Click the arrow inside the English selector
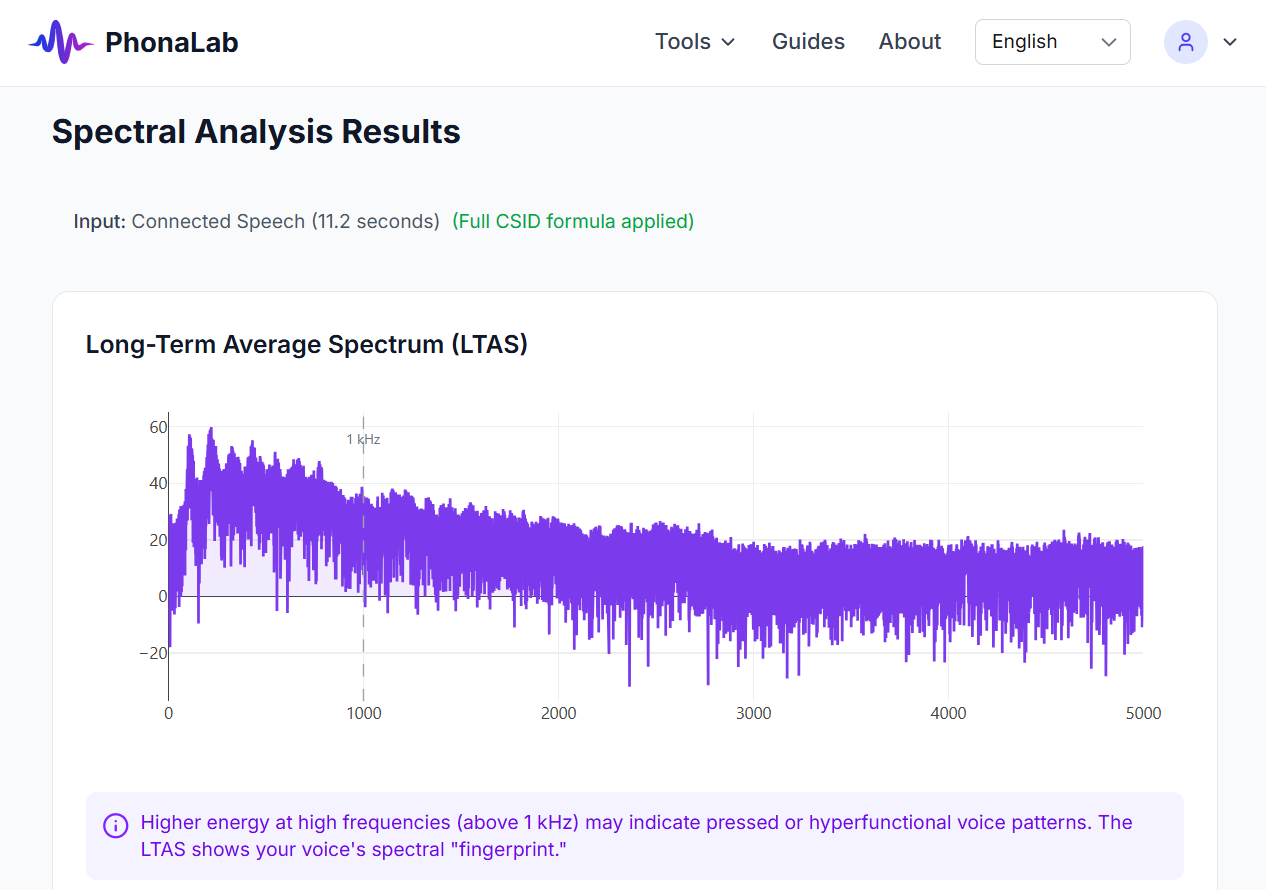 (x=1109, y=42)
